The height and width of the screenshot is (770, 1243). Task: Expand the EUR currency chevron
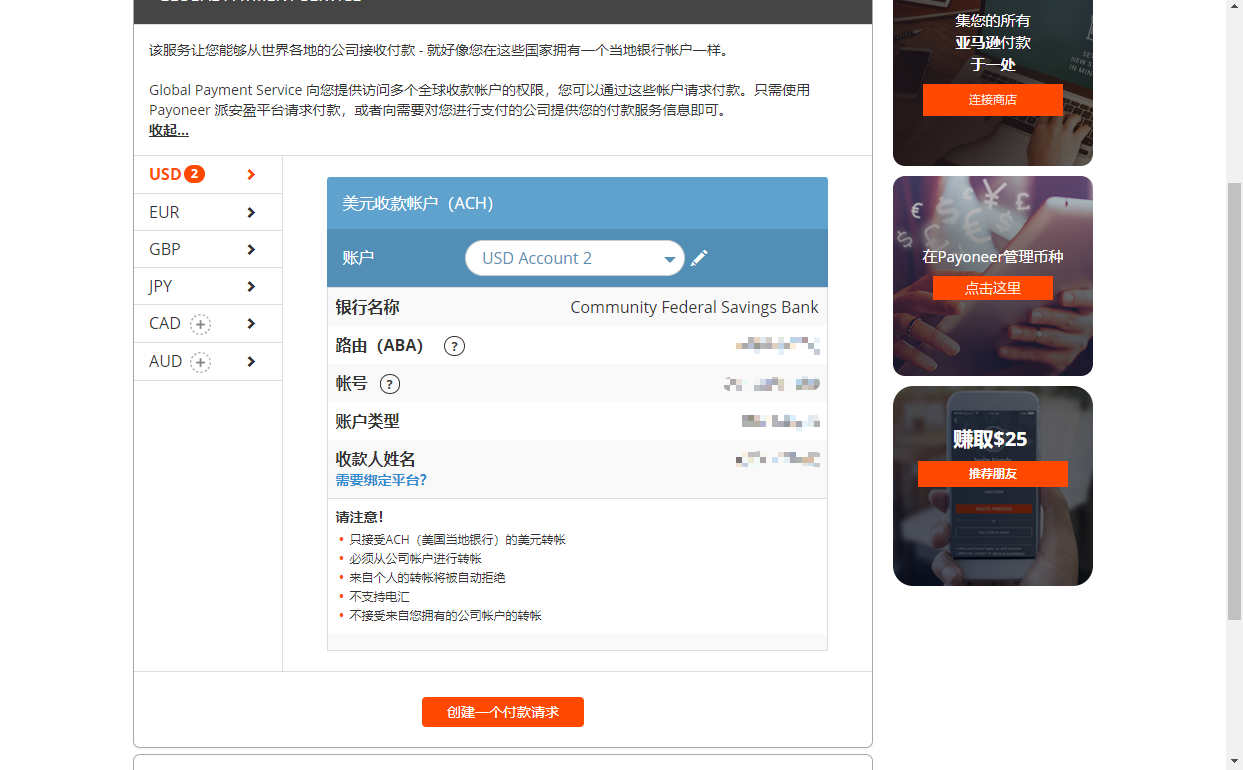[251, 212]
